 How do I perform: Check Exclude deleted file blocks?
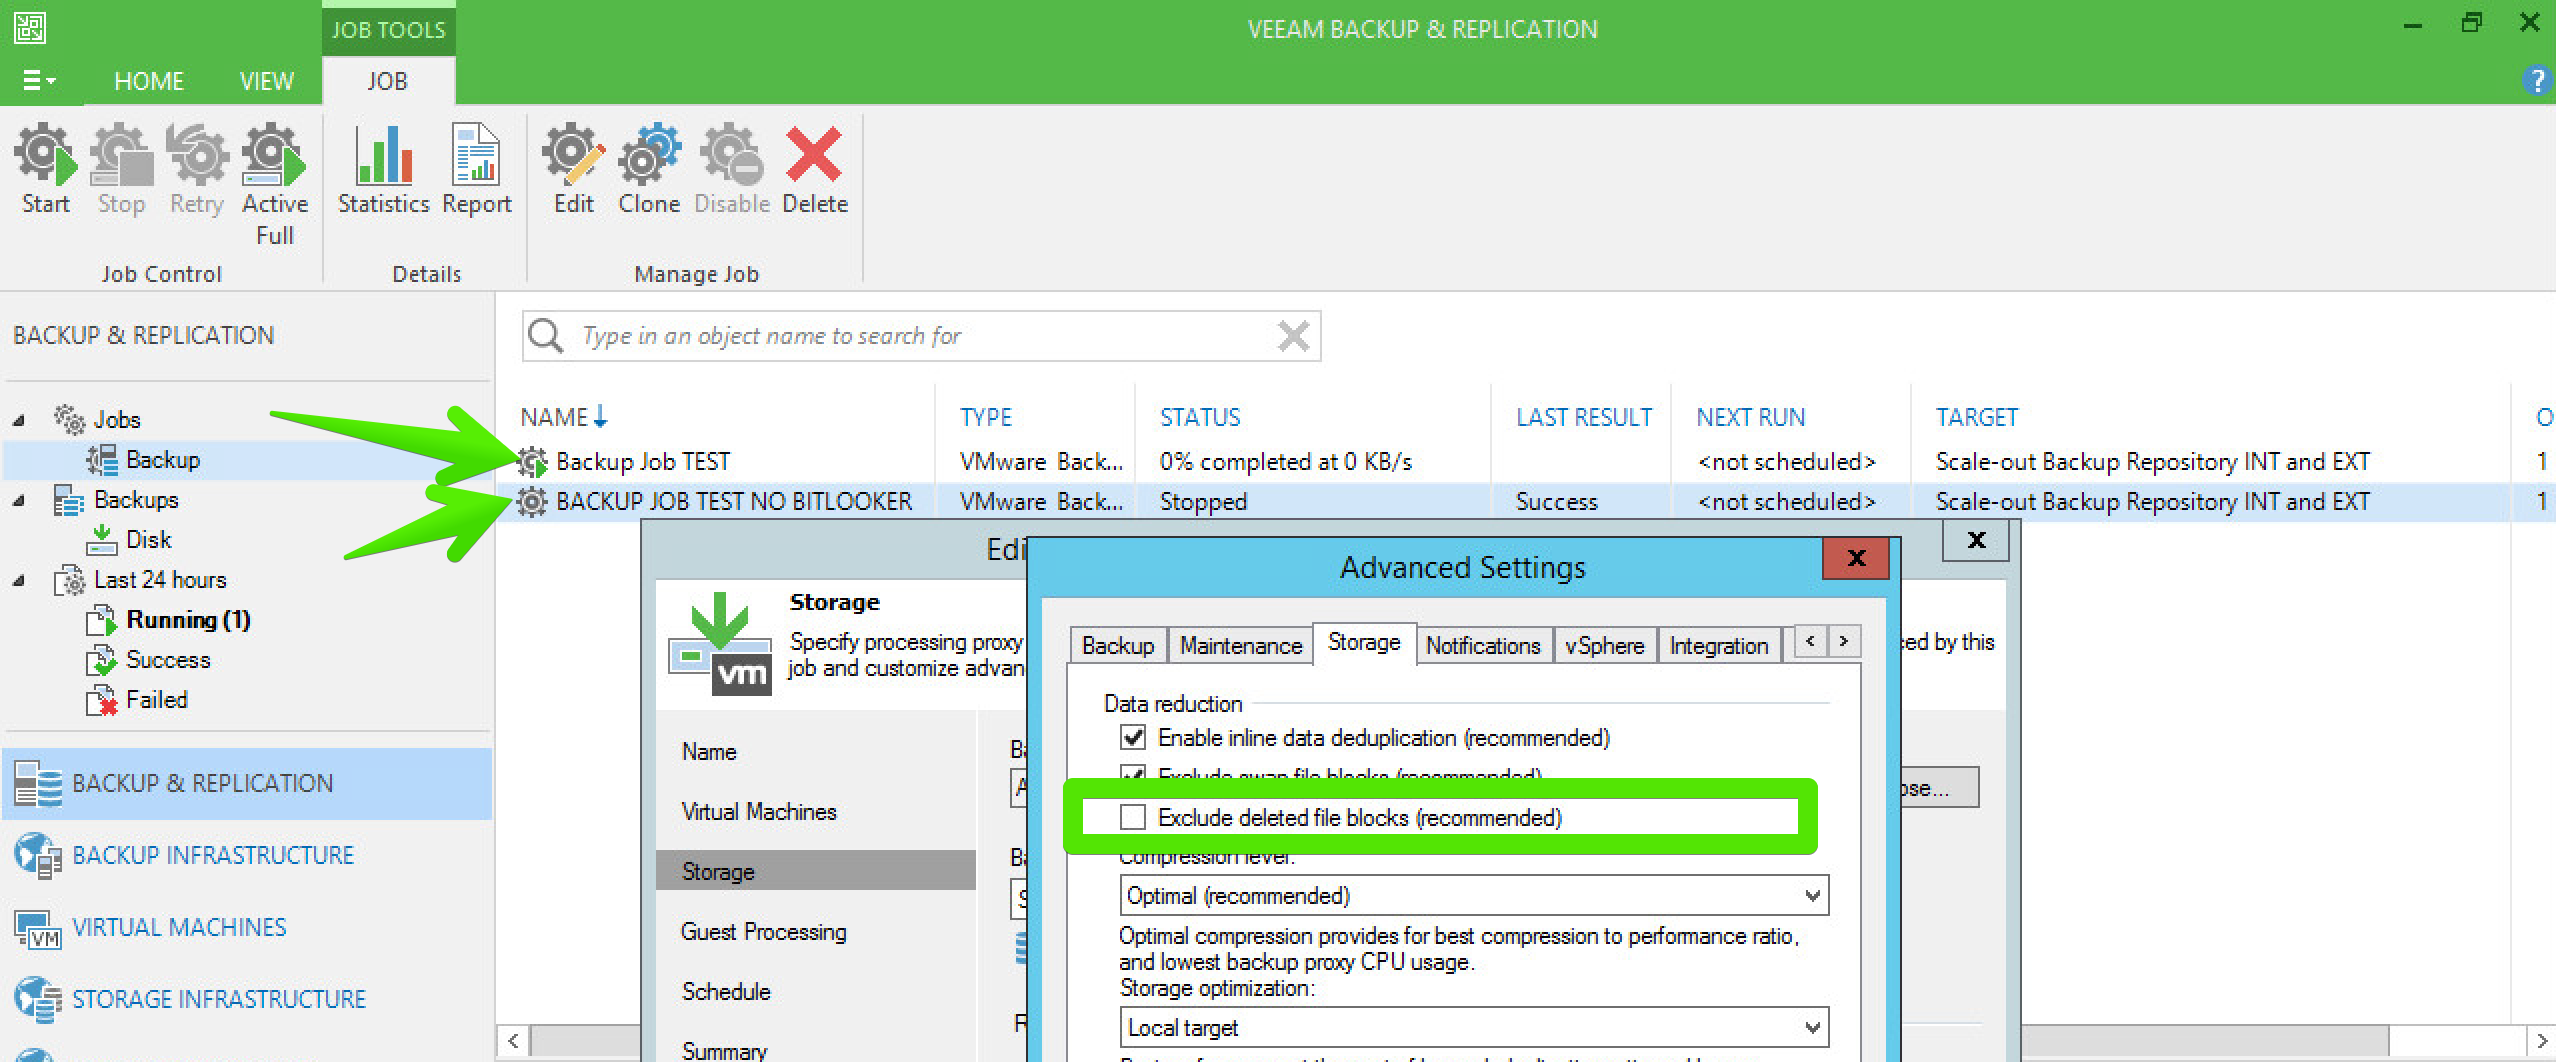click(x=1132, y=817)
